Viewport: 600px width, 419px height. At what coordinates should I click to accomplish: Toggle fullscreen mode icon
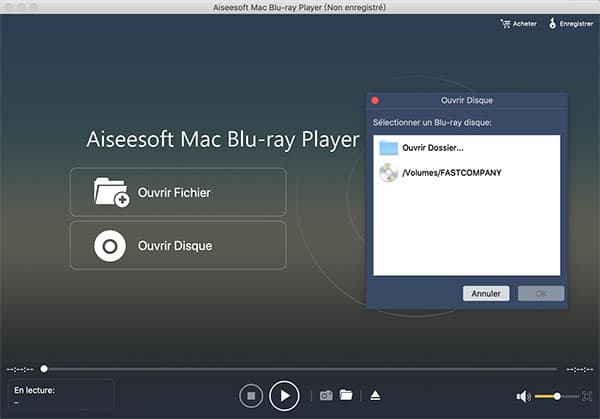587,396
